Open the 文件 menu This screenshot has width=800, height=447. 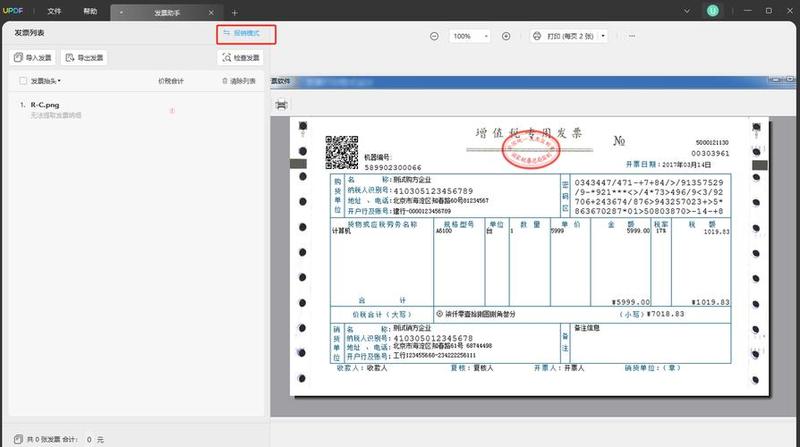point(54,11)
